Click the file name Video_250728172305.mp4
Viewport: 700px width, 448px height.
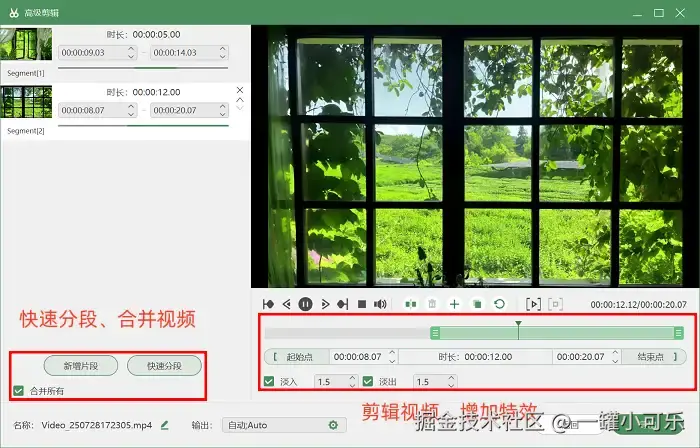pyautogui.click(x=97, y=425)
